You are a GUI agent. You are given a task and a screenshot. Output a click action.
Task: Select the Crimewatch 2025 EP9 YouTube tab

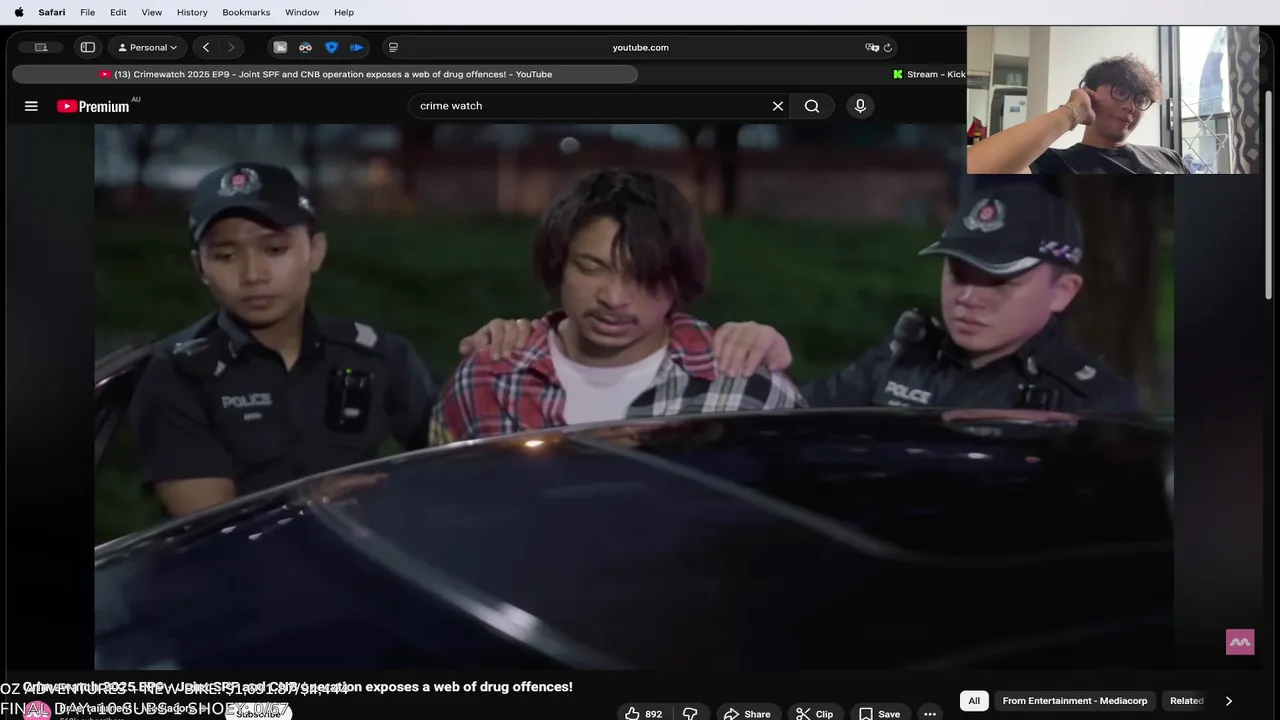pyautogui.click(x=325, y=74)
